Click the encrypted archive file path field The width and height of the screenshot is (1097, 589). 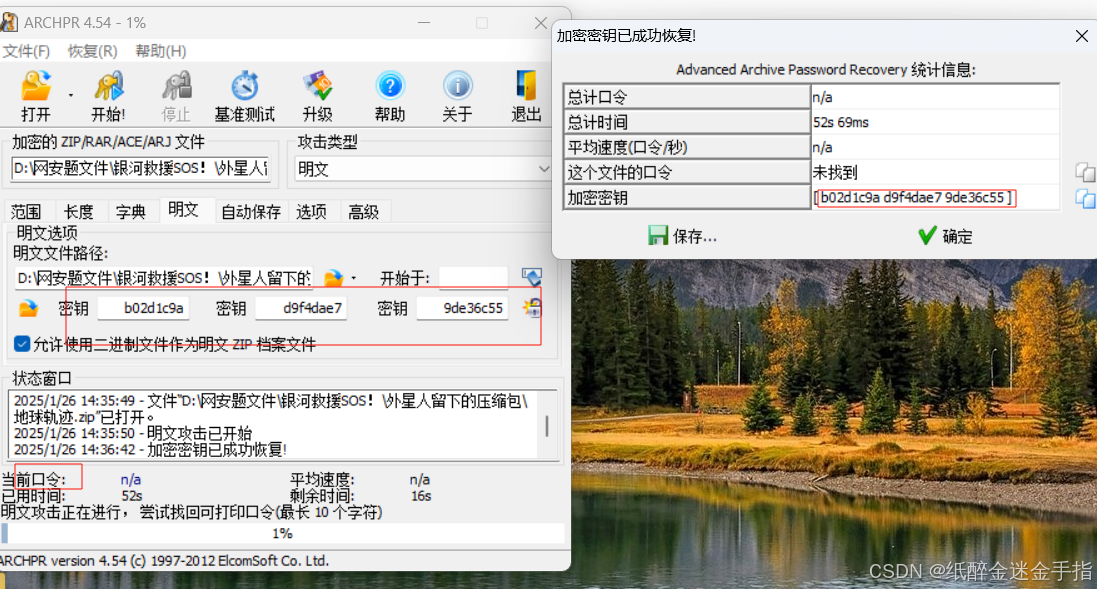[141, 169]
